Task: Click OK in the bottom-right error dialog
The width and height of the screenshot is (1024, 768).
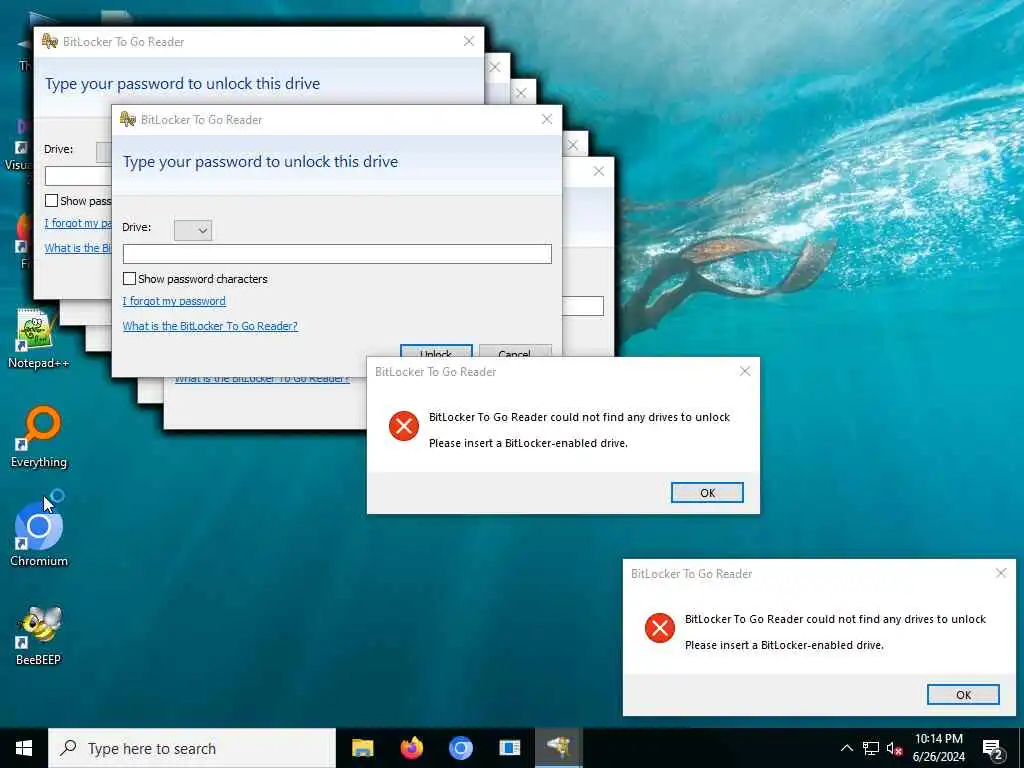Action: coord(963,694)
